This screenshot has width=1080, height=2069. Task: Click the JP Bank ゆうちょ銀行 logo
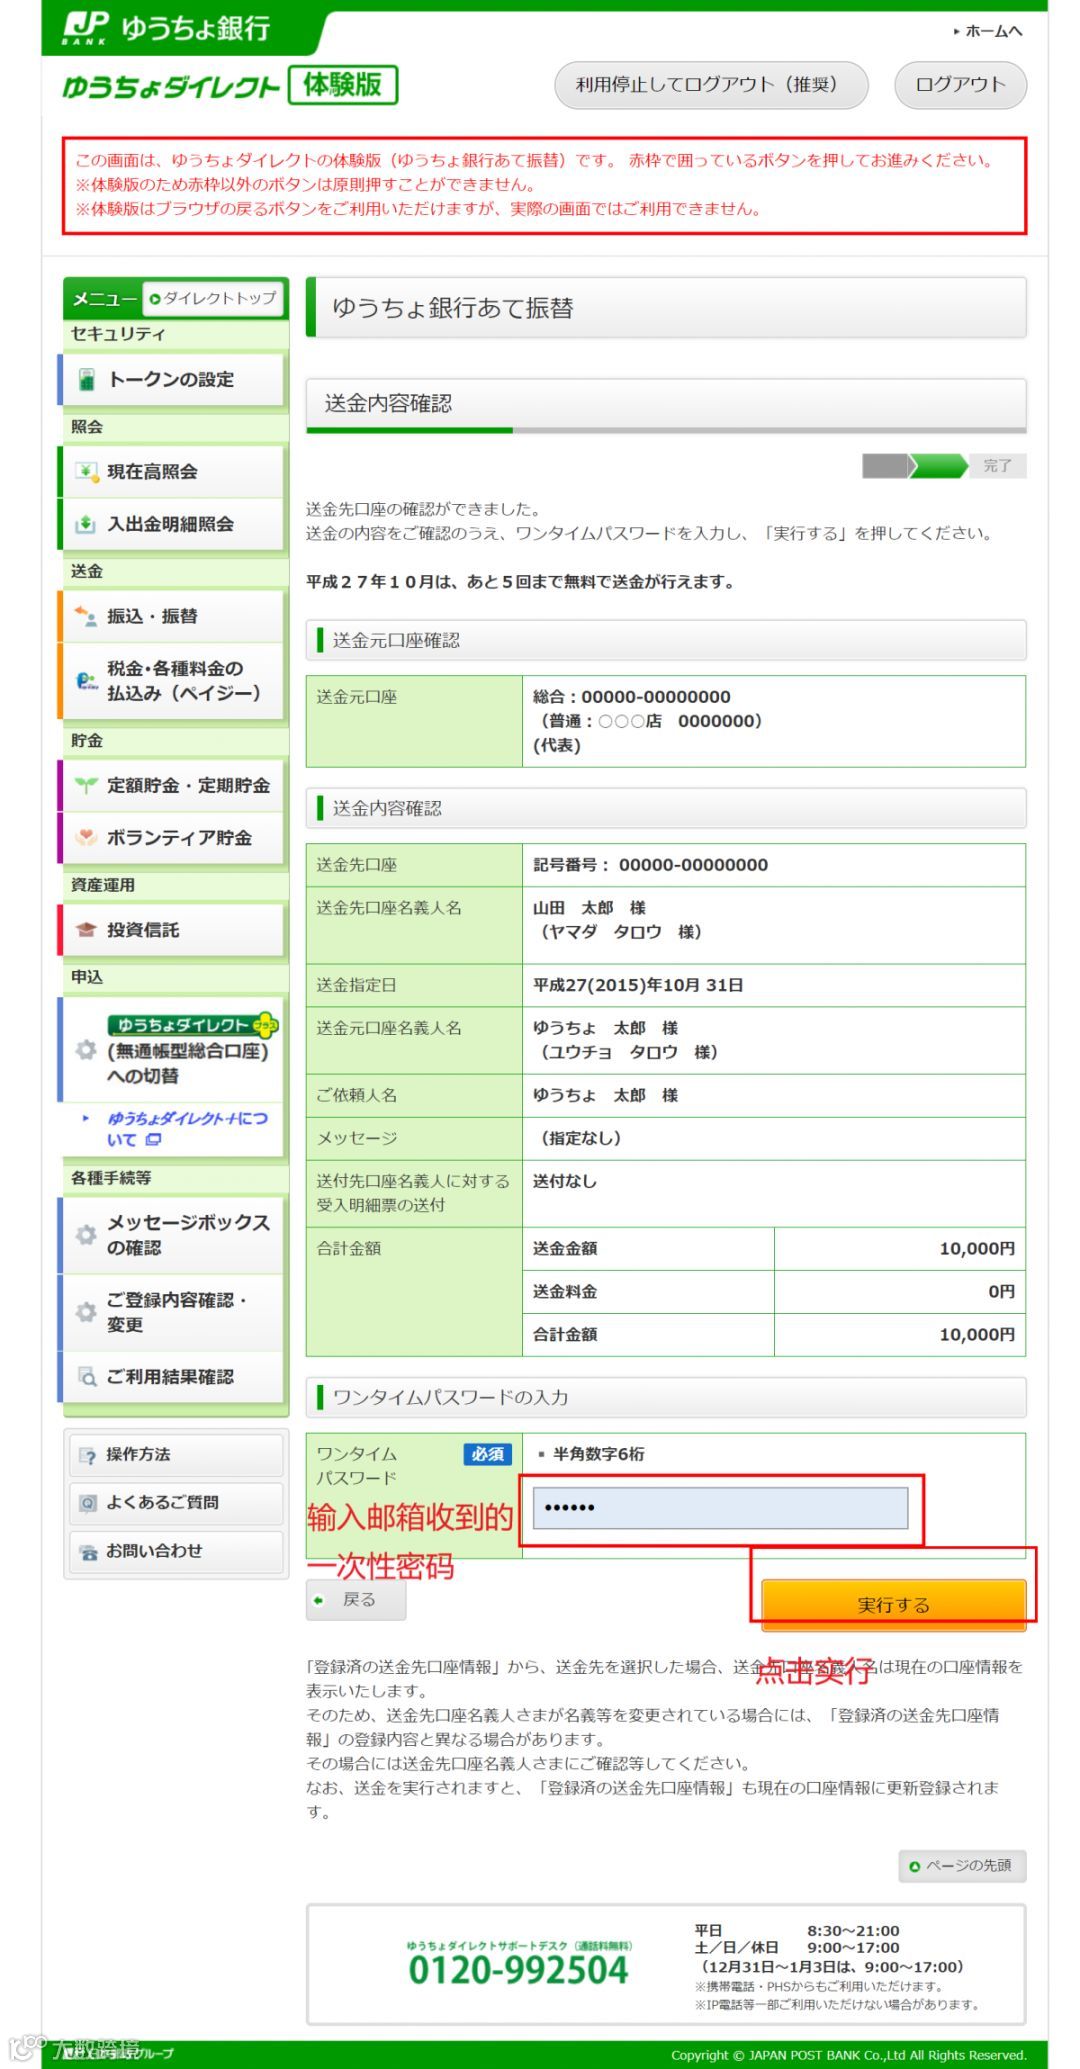tap(166, 28)
